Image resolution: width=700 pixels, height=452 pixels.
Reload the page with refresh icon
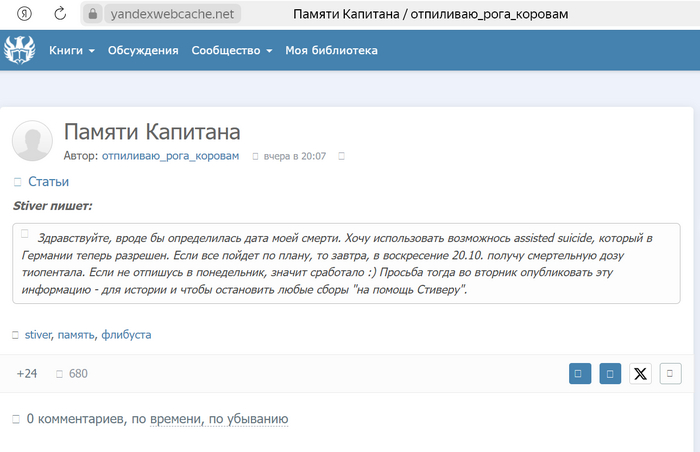click(60, 14)
